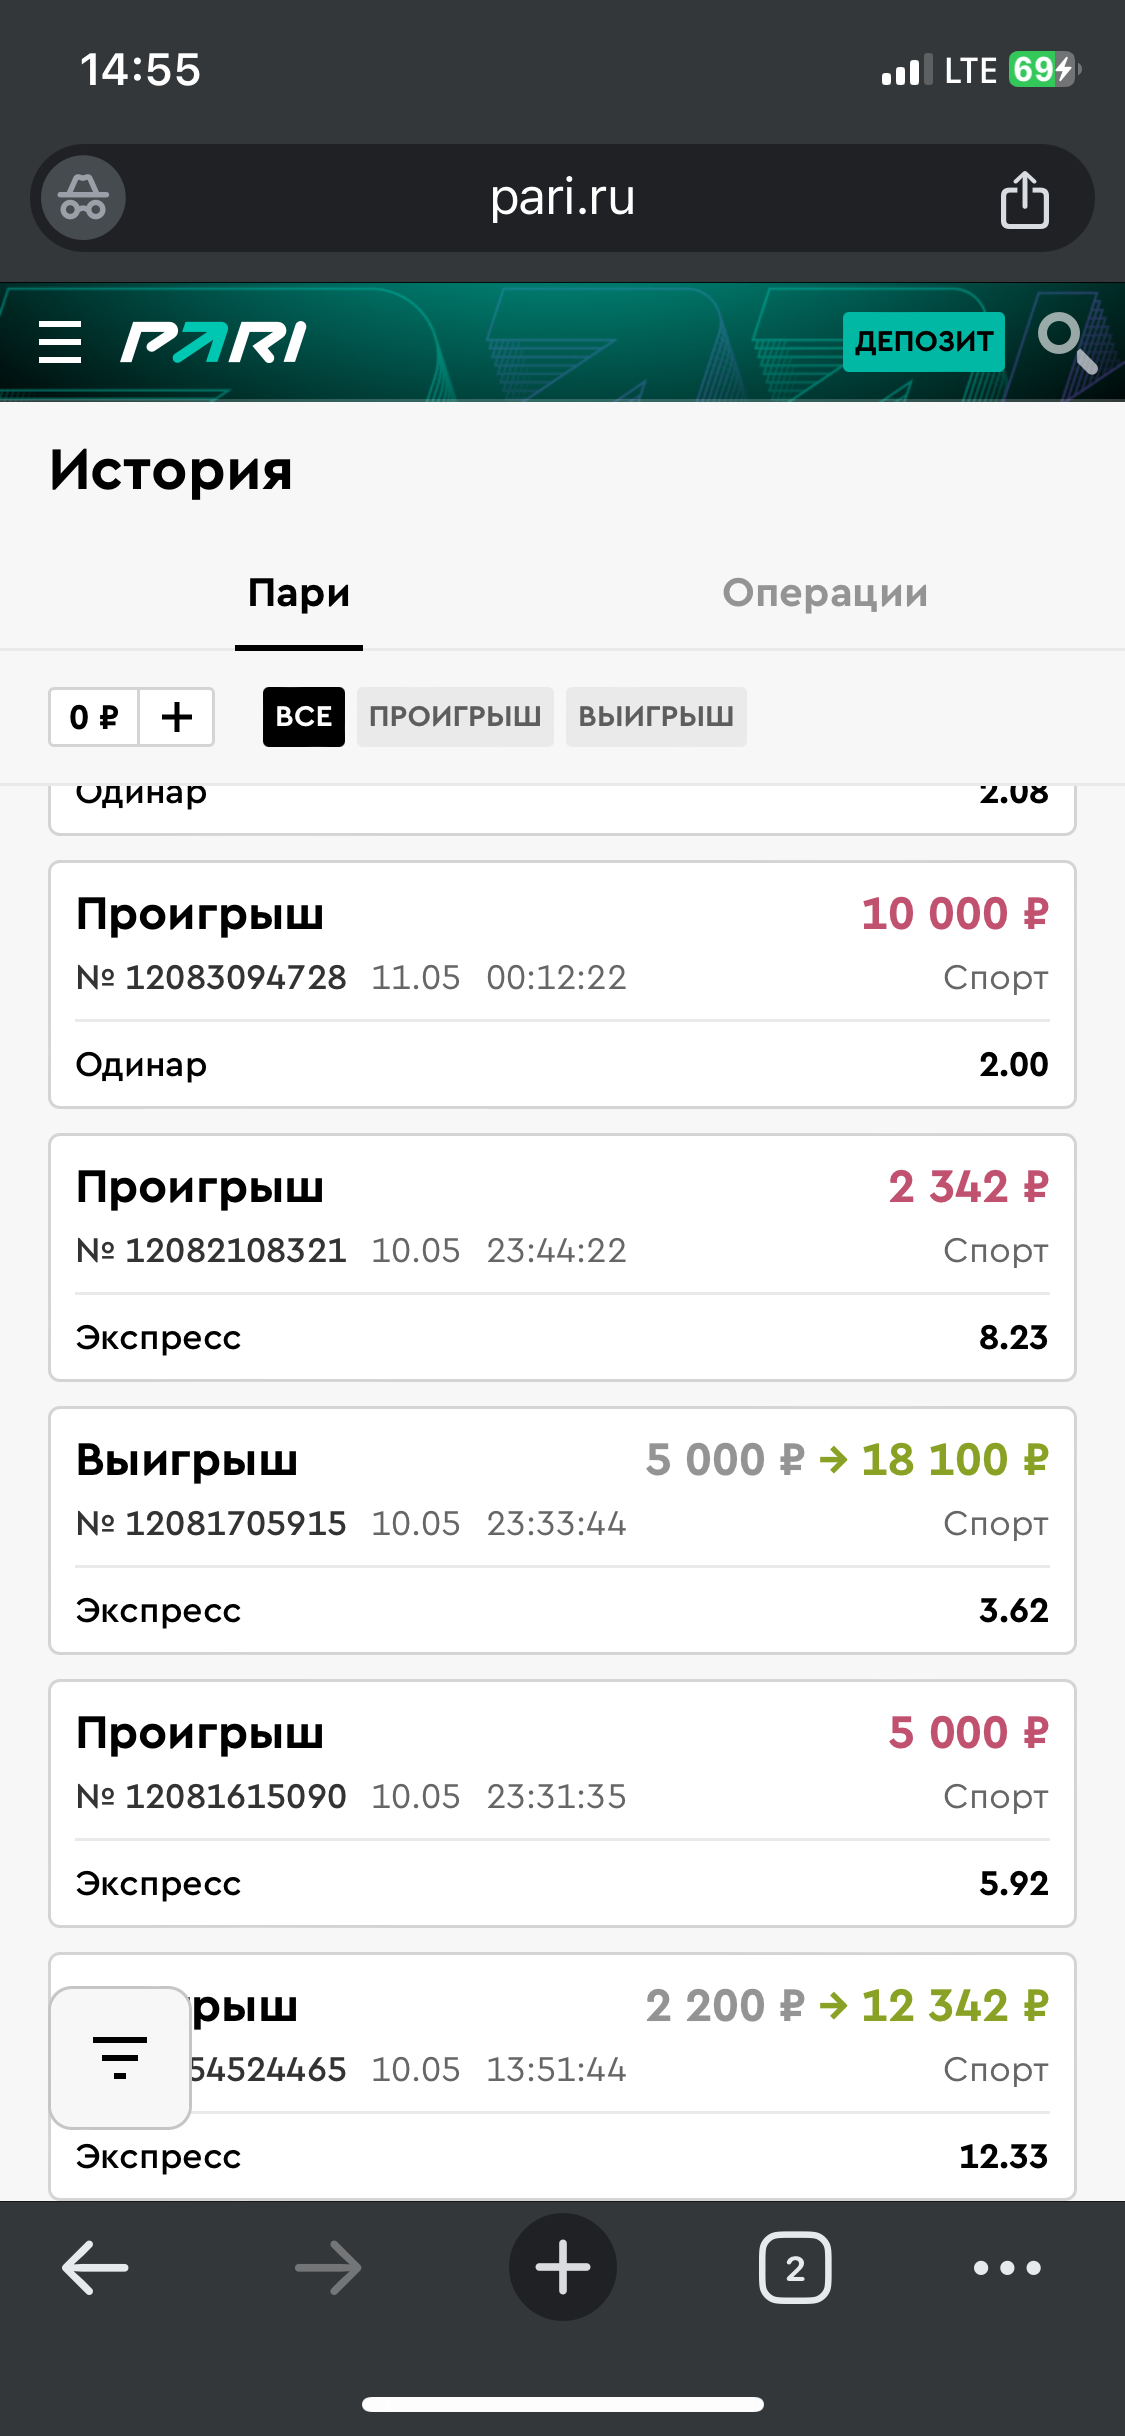
Task: Open the hamburger menu icon
Action: pos(60,342)
